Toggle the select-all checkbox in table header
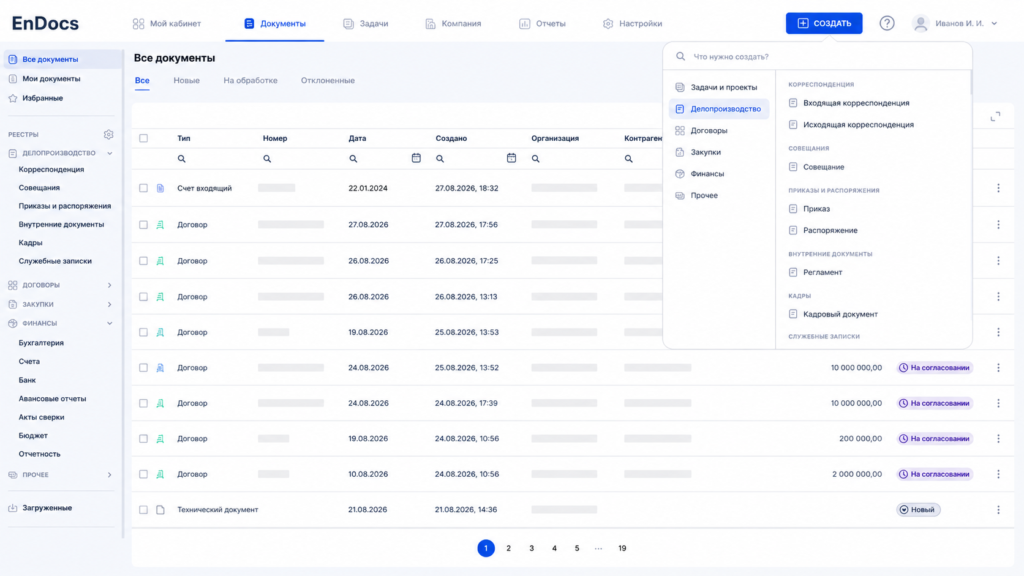1024x576 pixels. point(144,138)
